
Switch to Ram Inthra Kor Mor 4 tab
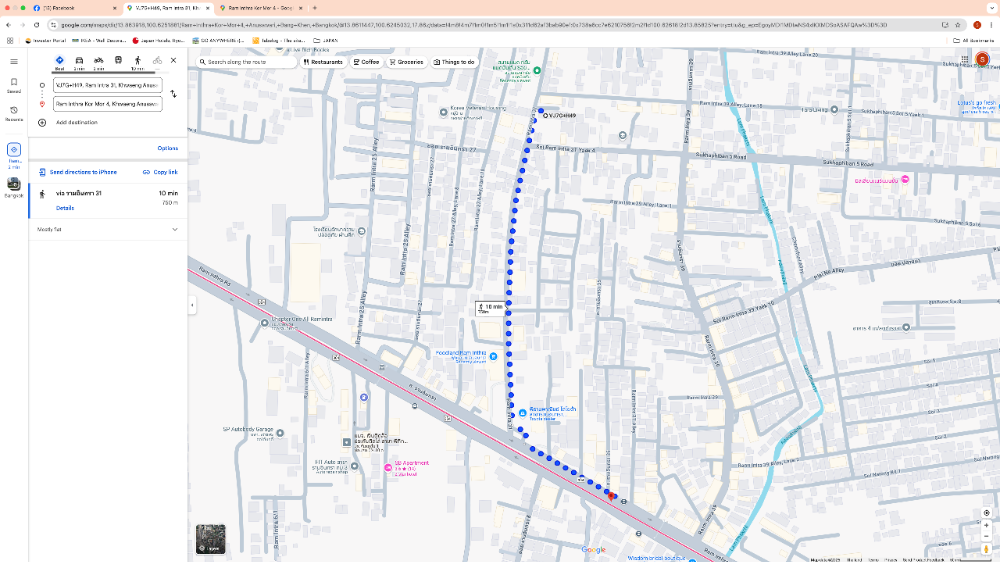pyautogui.click(x=261, y=8)
